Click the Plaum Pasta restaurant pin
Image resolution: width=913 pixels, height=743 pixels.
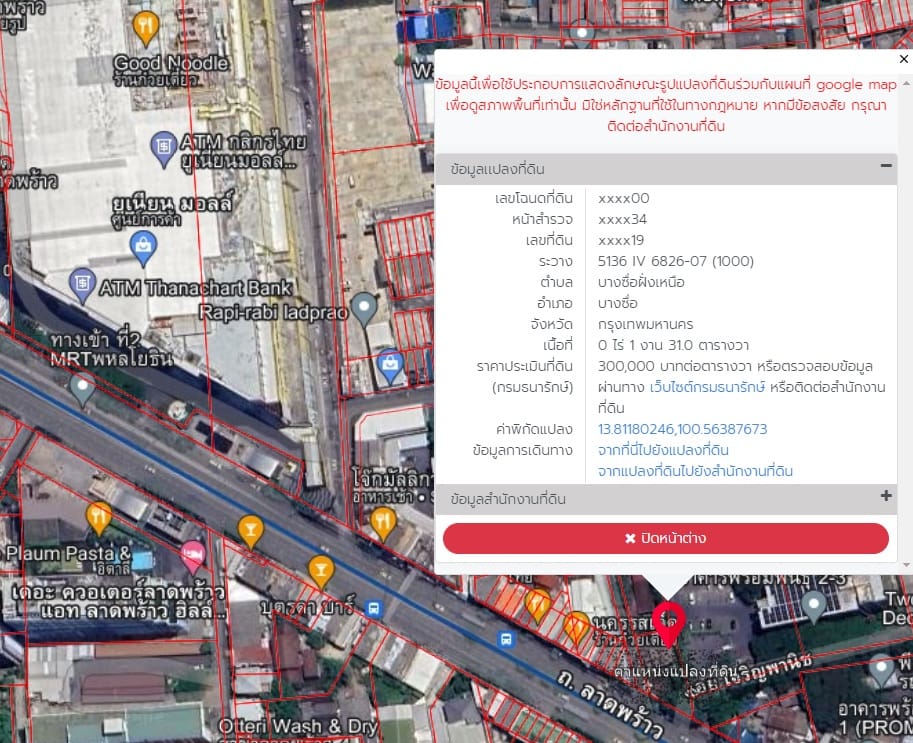tap(98, 518)
